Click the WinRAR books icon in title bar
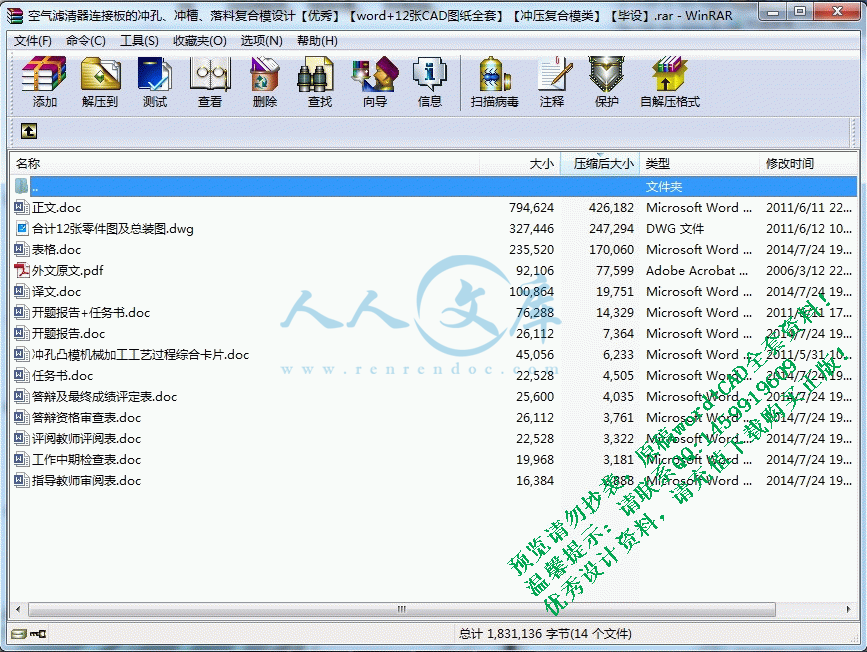This screenshot has height=652, width=867. point(15,15)
